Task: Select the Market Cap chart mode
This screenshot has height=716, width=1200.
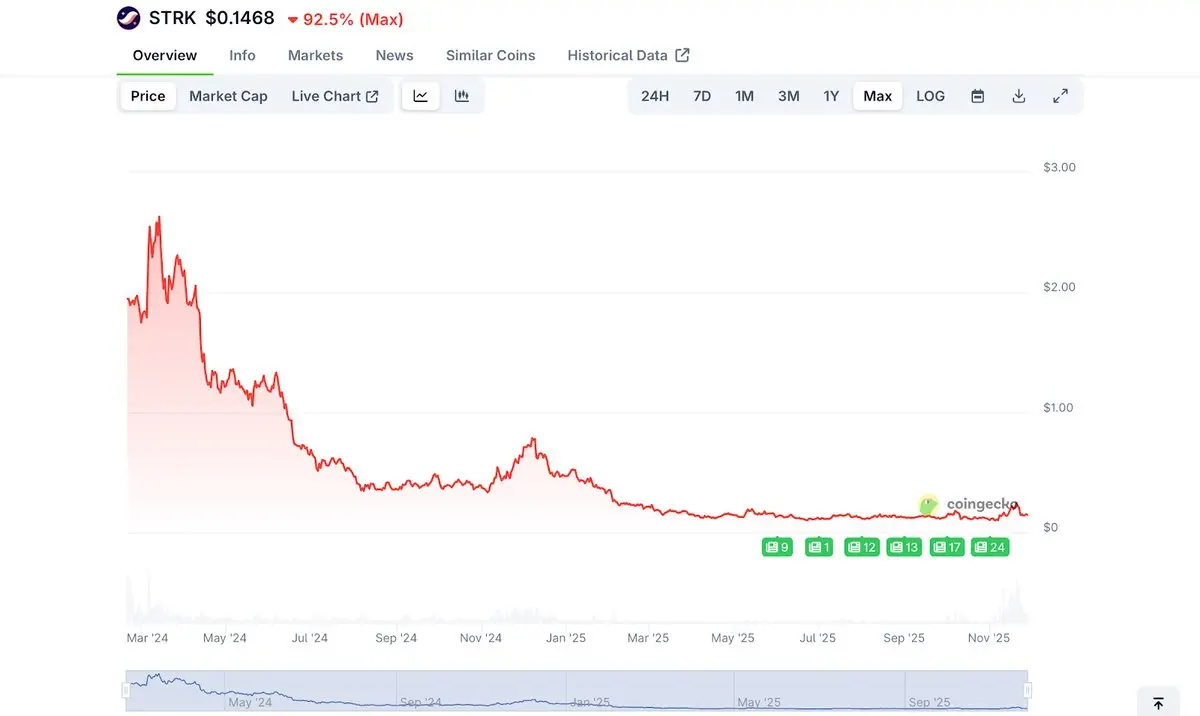Action: pyautogui.click(x=228, y=96)
